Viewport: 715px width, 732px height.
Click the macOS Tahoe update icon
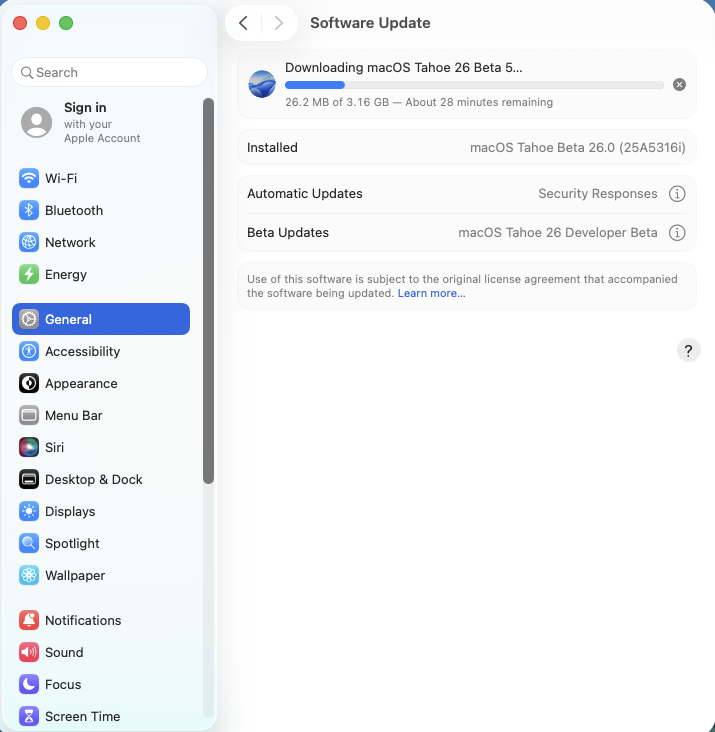(262, 84)
